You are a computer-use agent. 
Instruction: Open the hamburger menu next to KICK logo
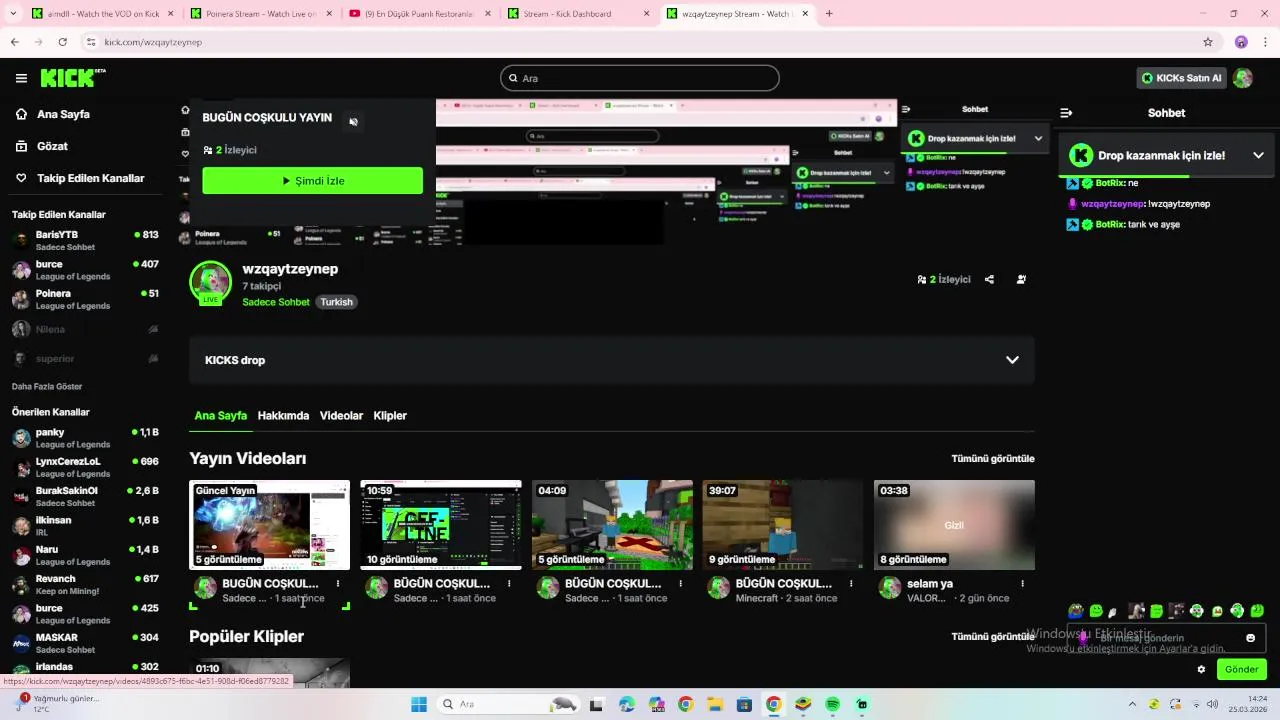click(21, 78)
